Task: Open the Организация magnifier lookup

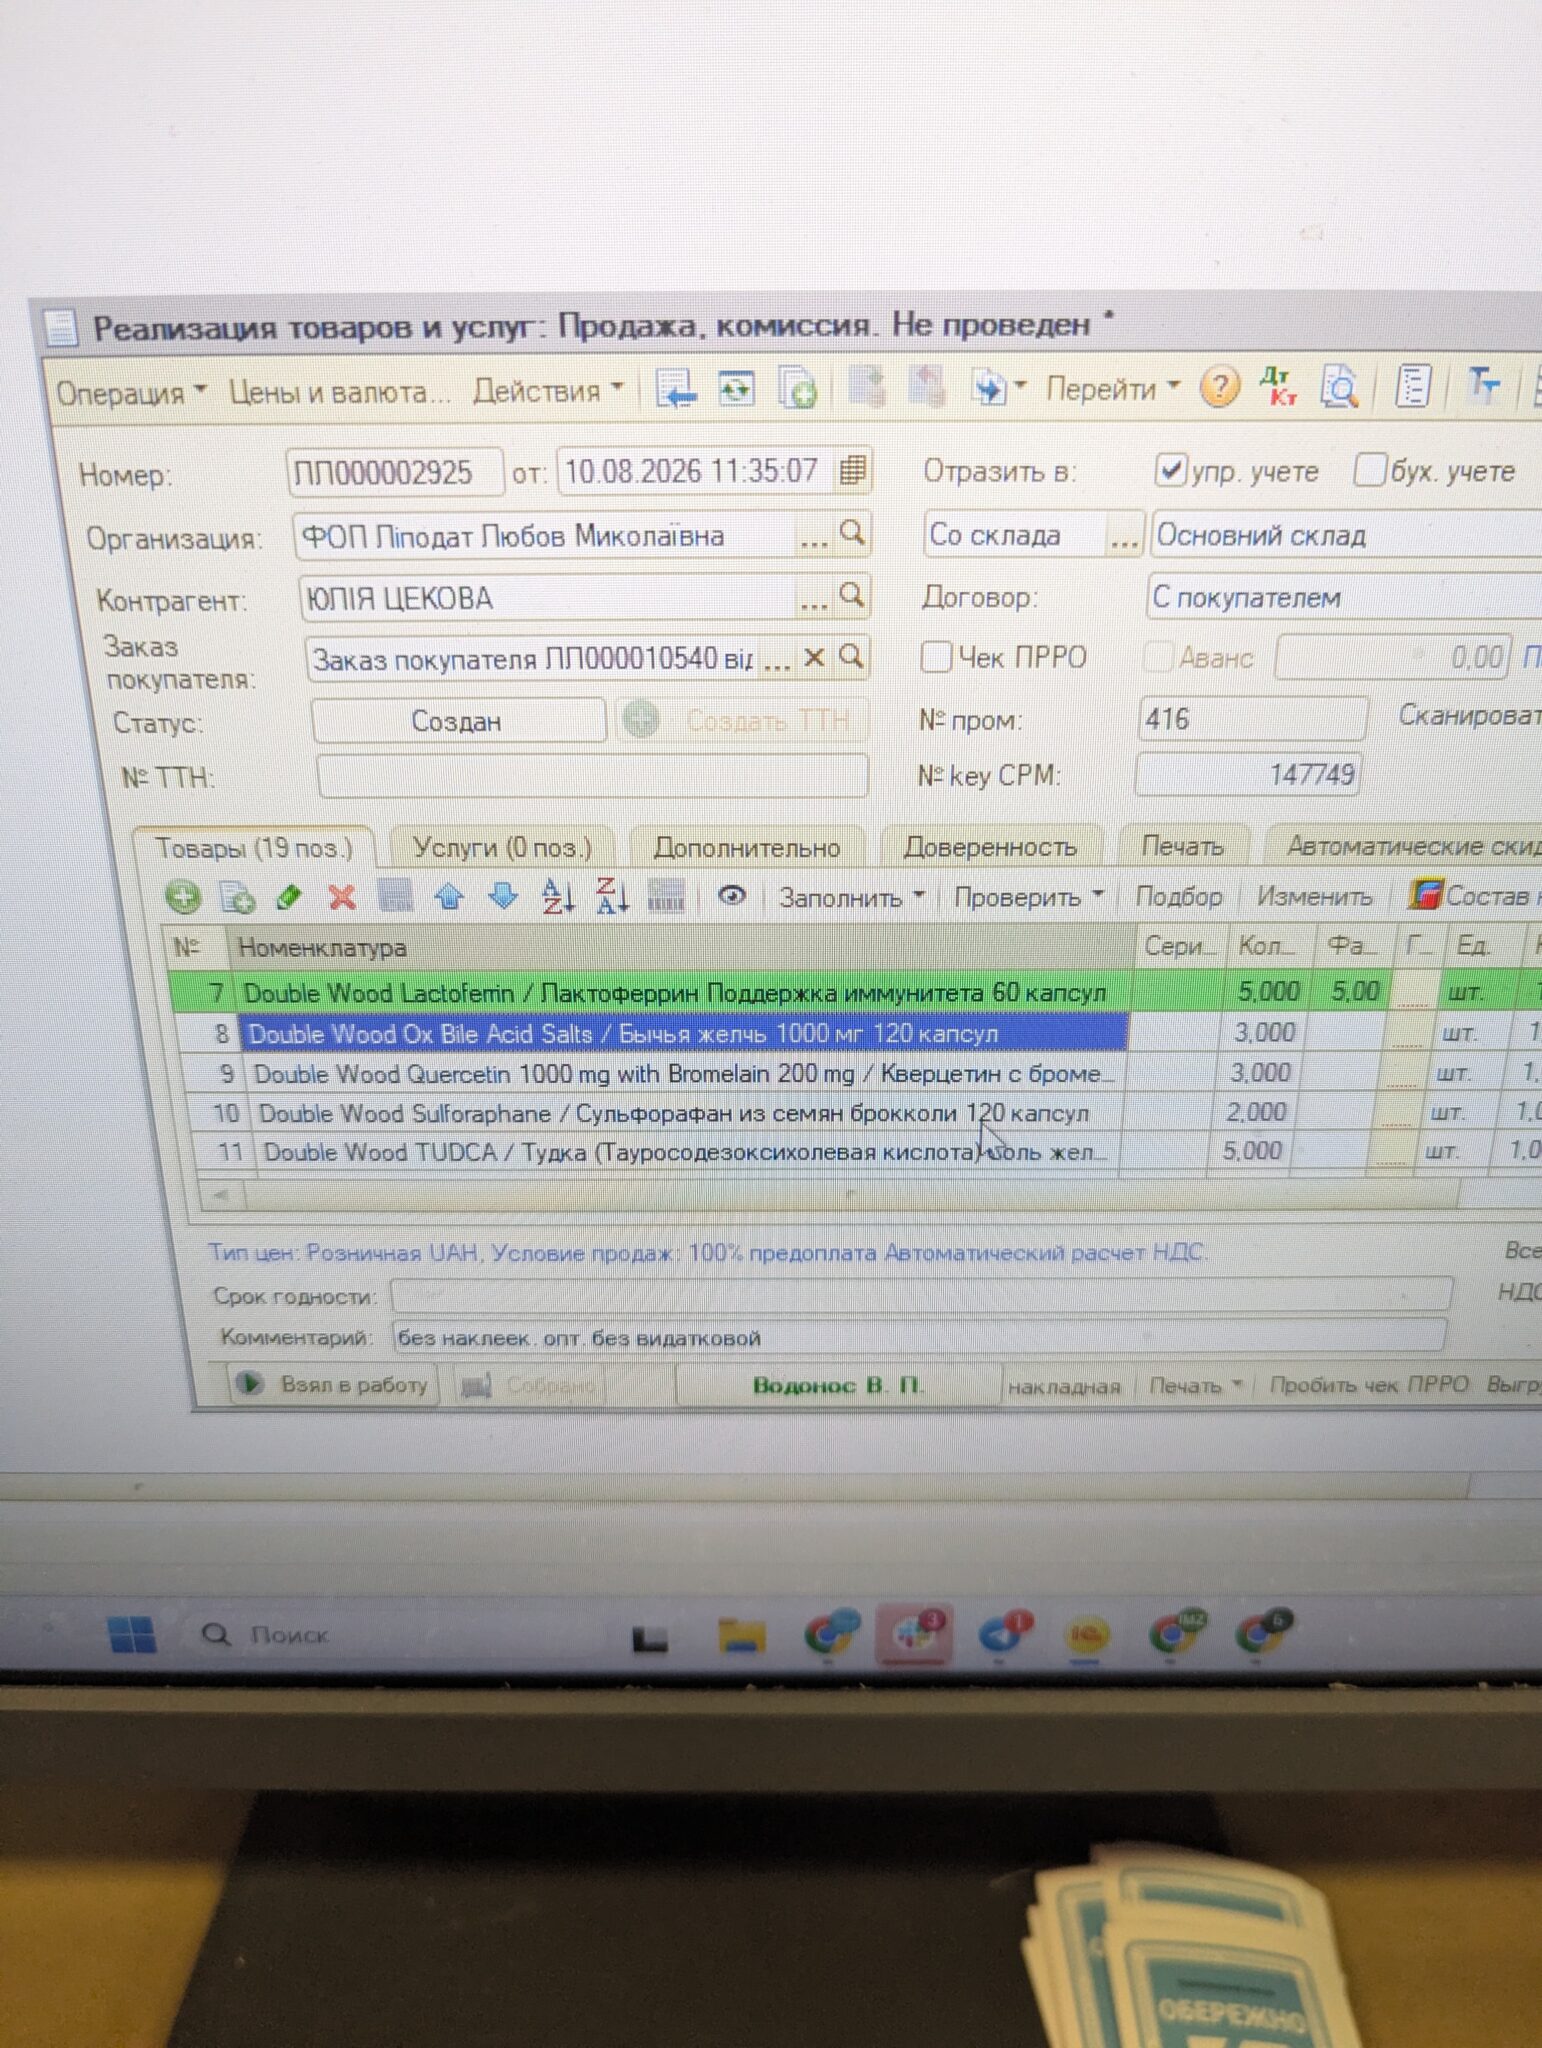Action: [x=852, y=534]
